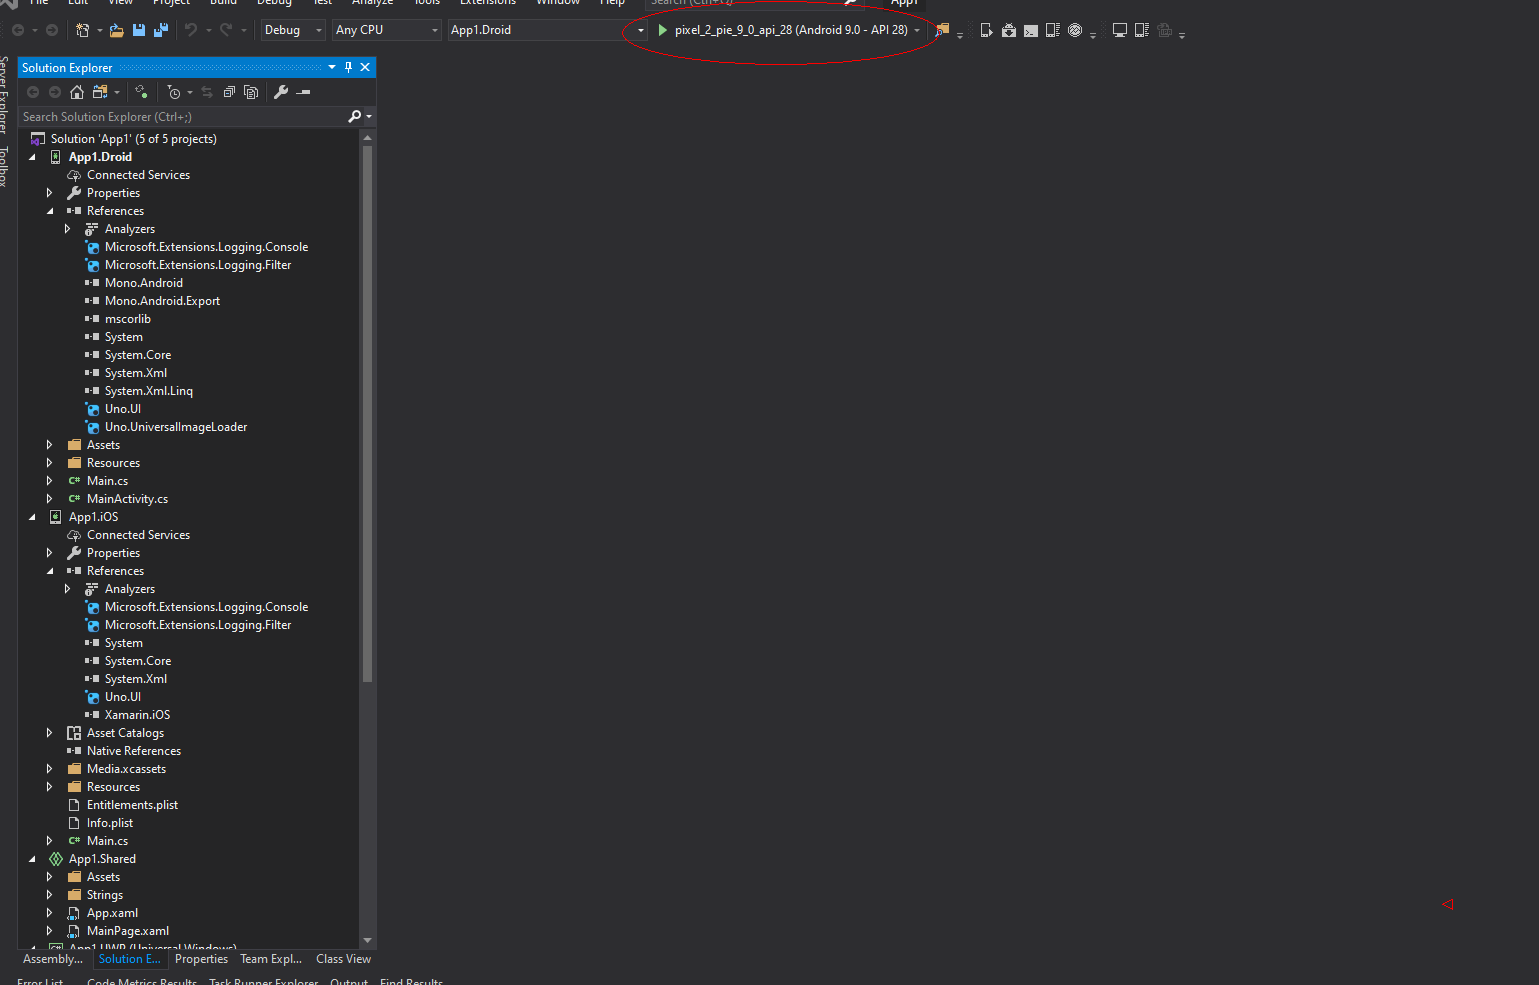Open the Build menu
1539x985 pixels.
222,3
